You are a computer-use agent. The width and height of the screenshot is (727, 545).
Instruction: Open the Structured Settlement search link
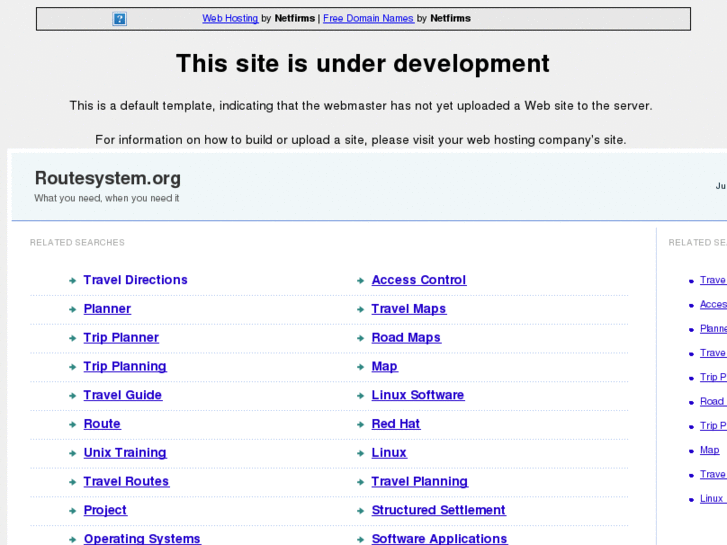click(438, 510)
